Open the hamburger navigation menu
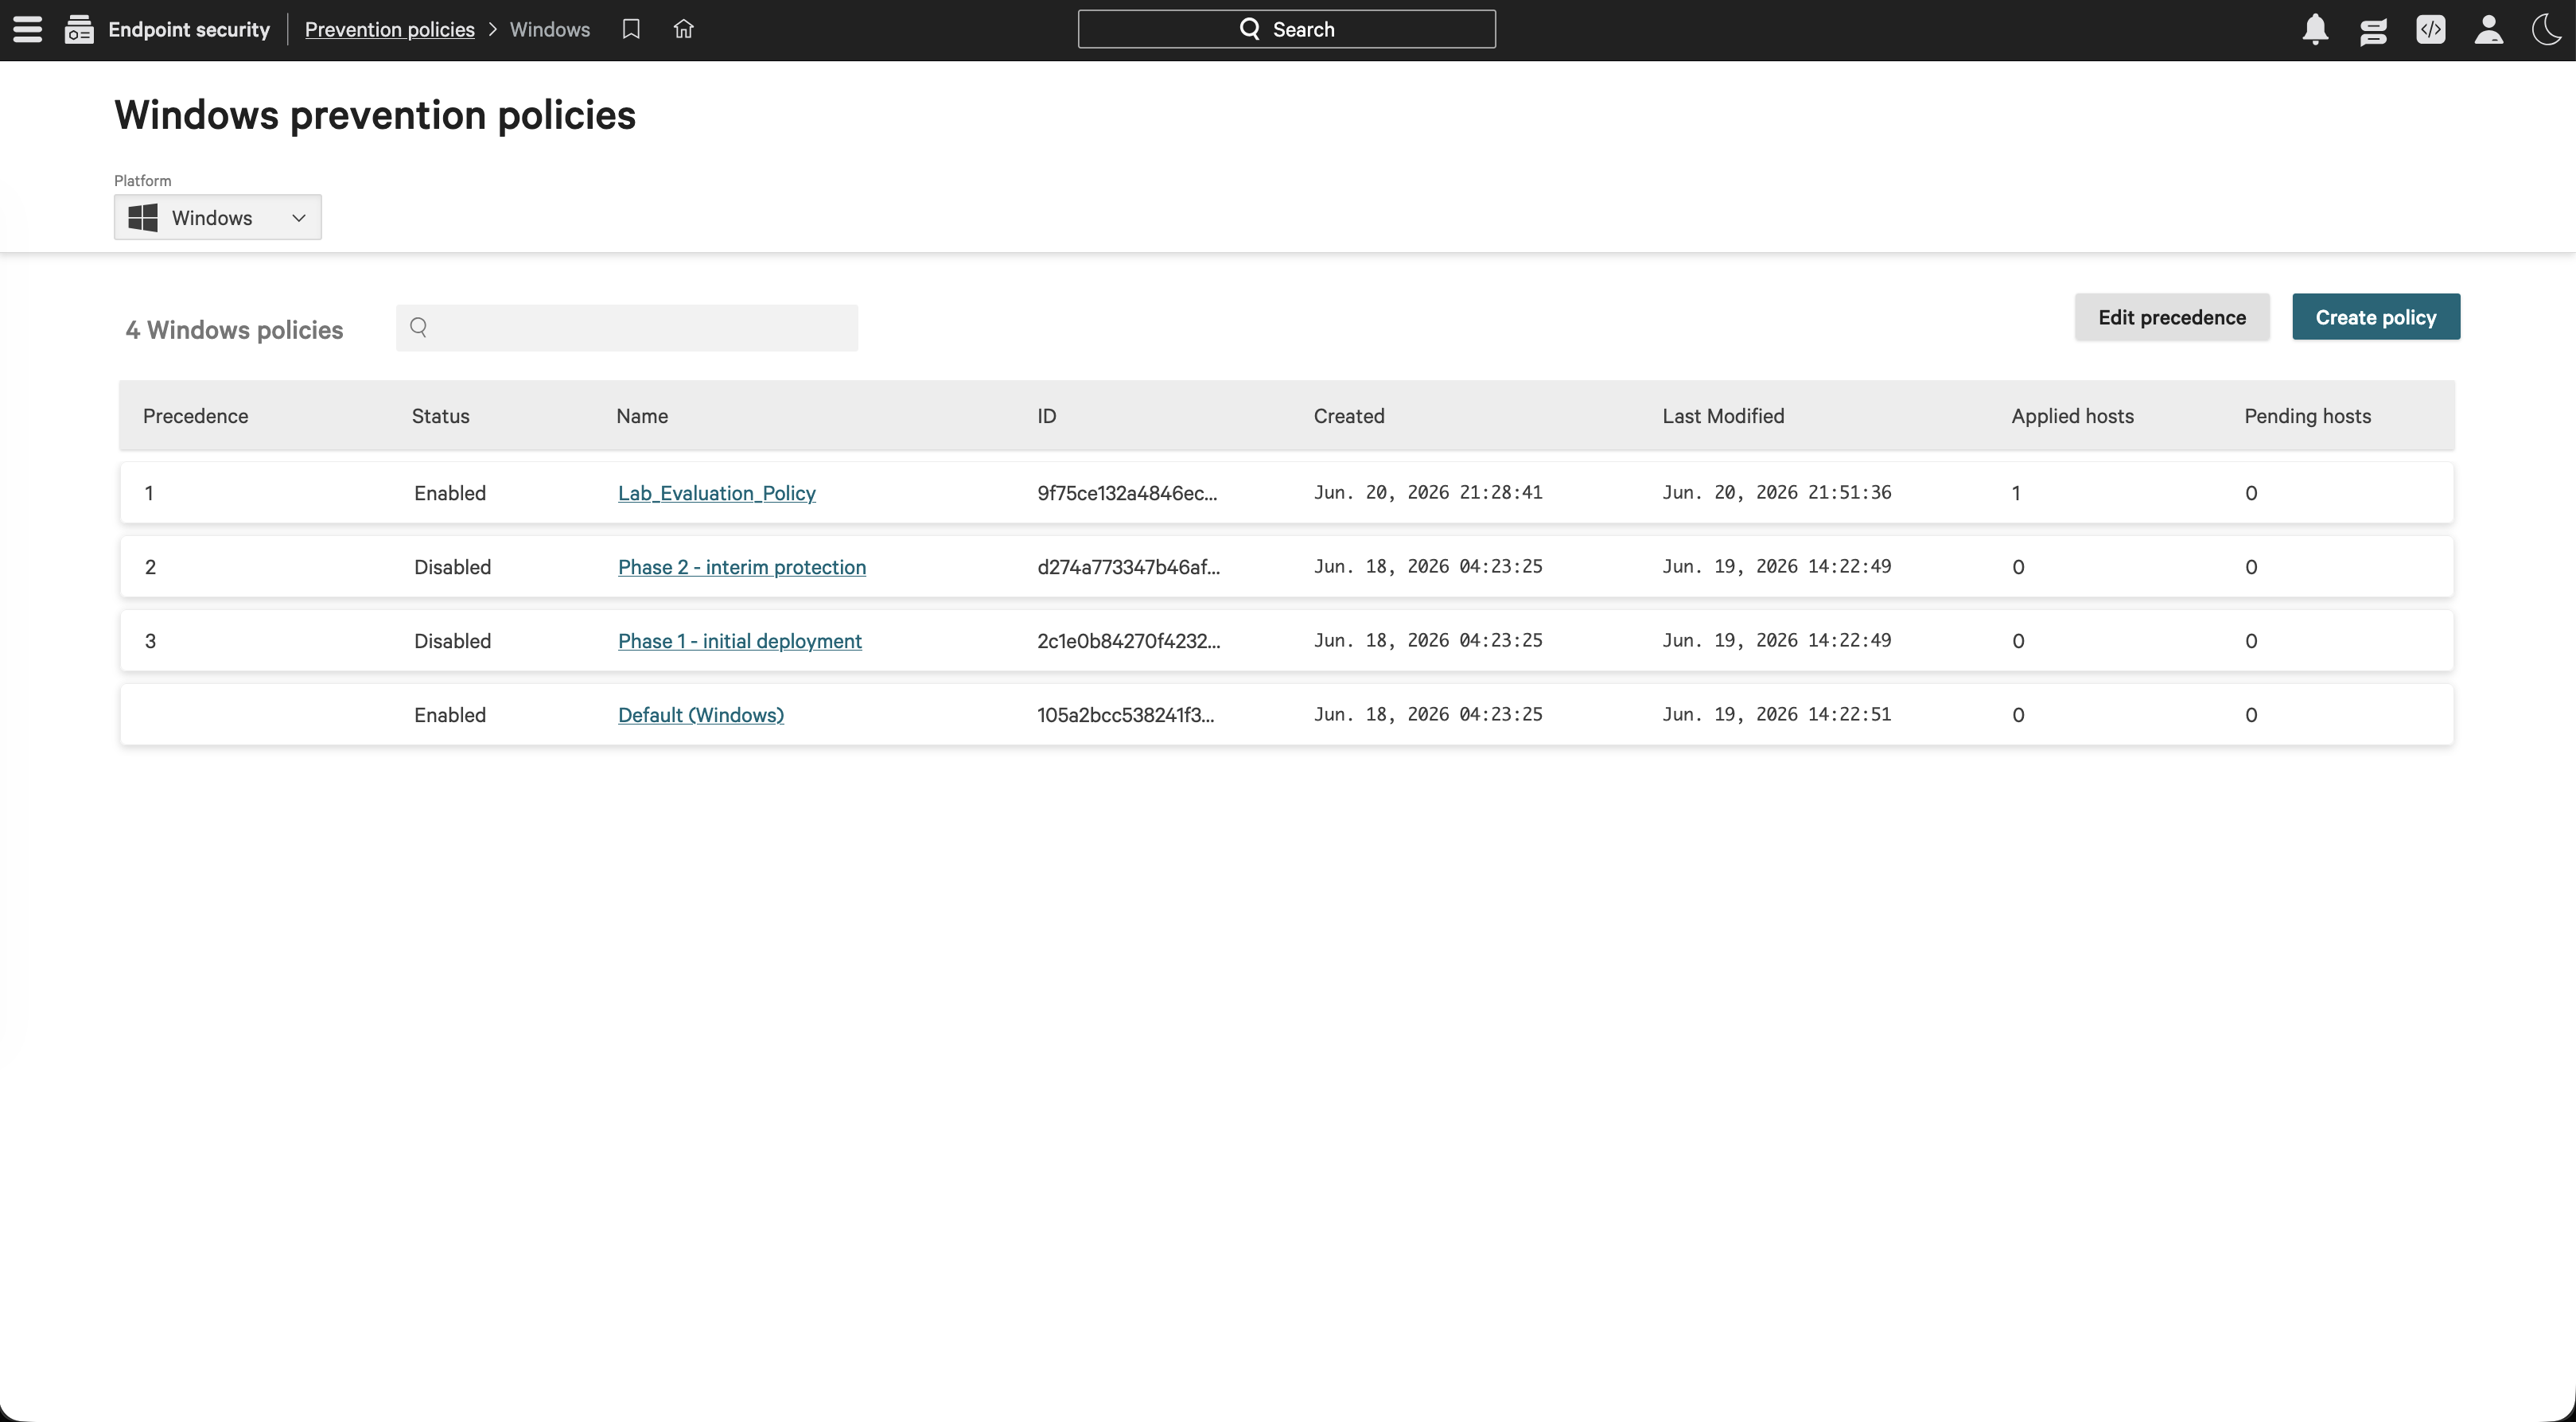This screenshot has height=1422, width=2576. pos(28,29)
